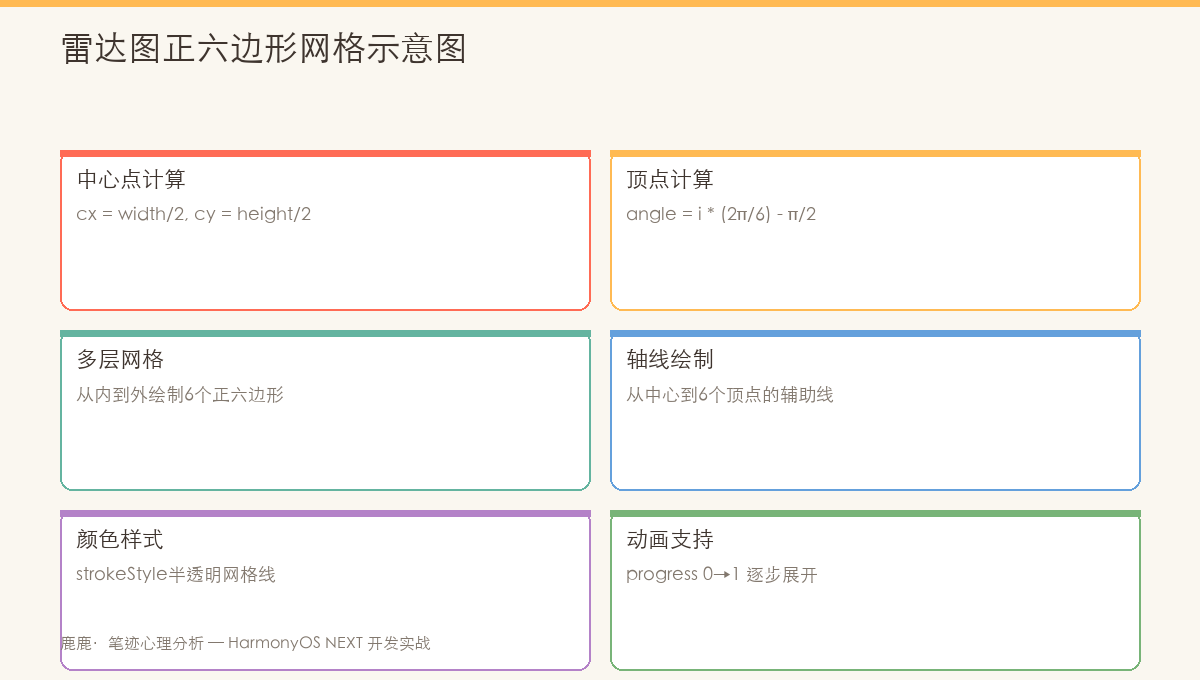Click the footer text 笔迹心理分析 — HarmonyOS NEXT 开发实战
This screenshot has height=680, width=1200.
pyautogui.click(x=269, y=643)
